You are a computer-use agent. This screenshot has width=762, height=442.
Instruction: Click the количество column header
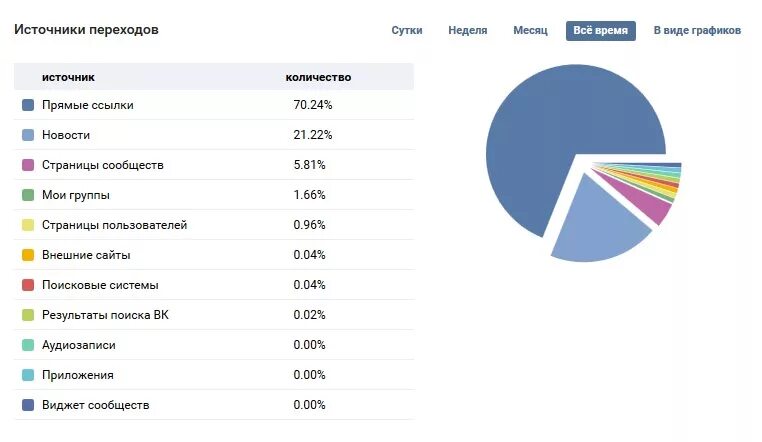(x=318, y=77)
